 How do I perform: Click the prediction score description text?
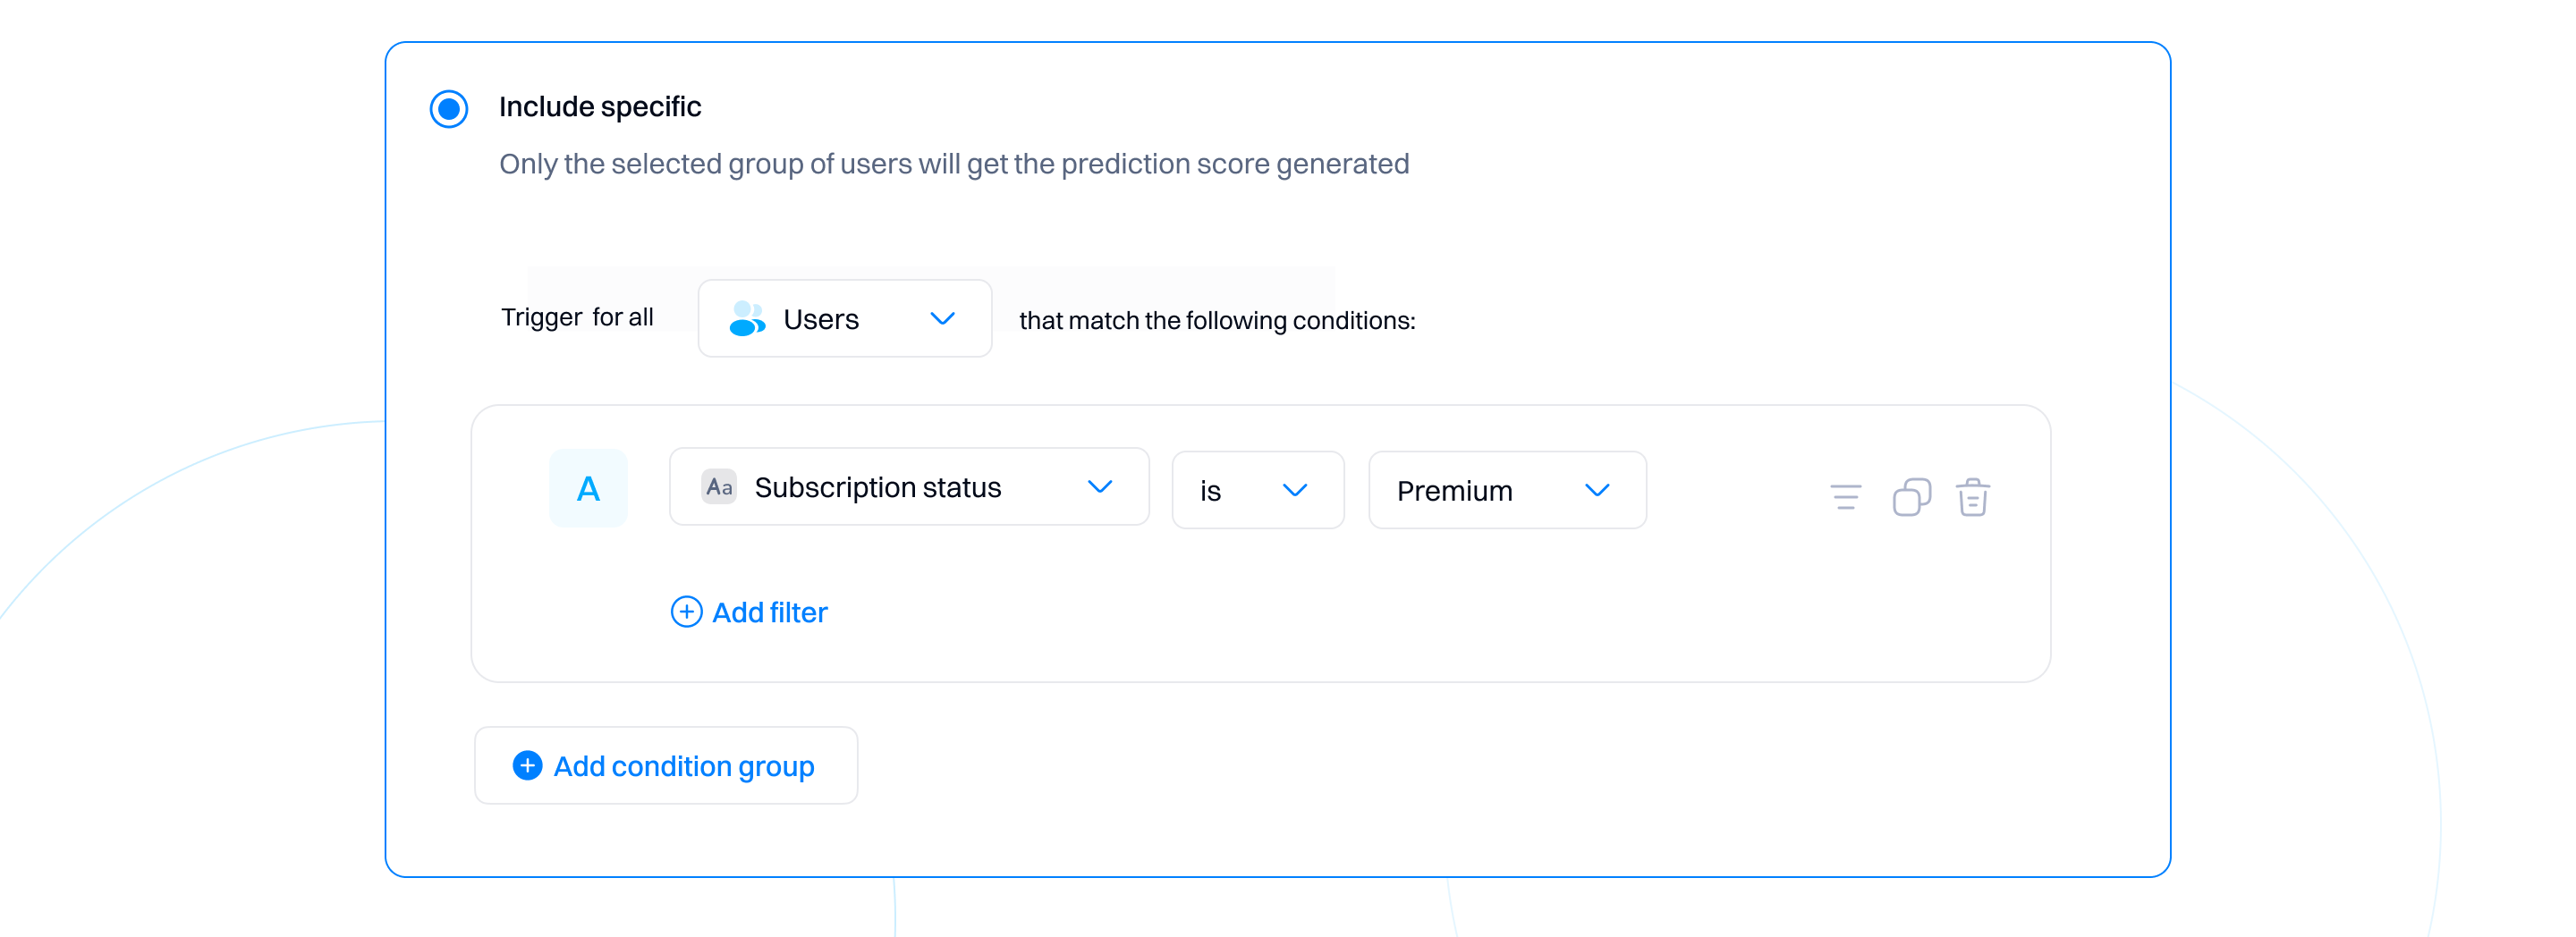(953, 164)
